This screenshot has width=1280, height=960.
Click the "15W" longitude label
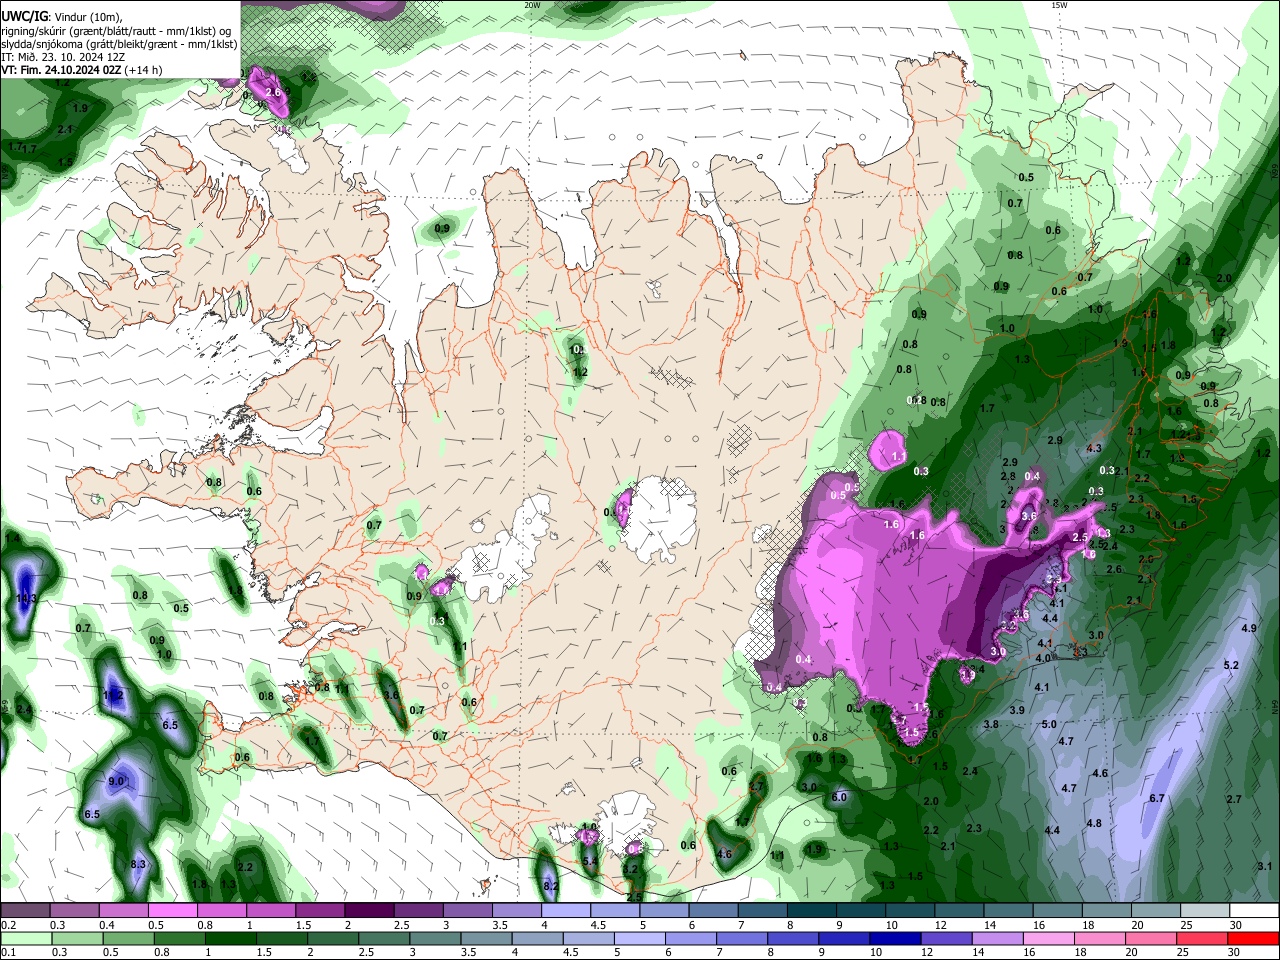point(1059,5)
